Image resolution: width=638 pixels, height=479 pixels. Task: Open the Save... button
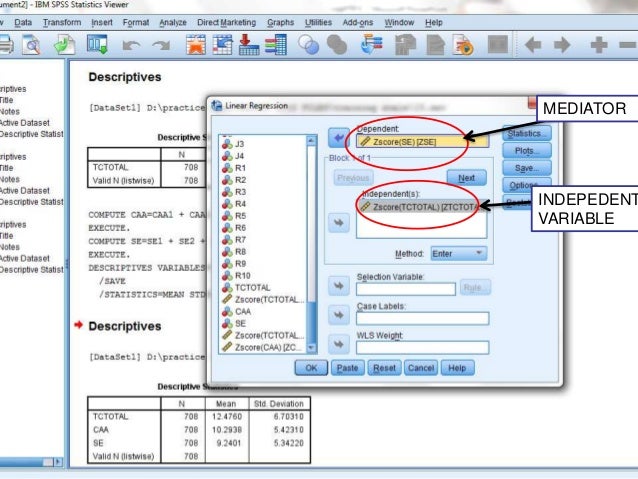pyautogui.click(x=527, y=168)
